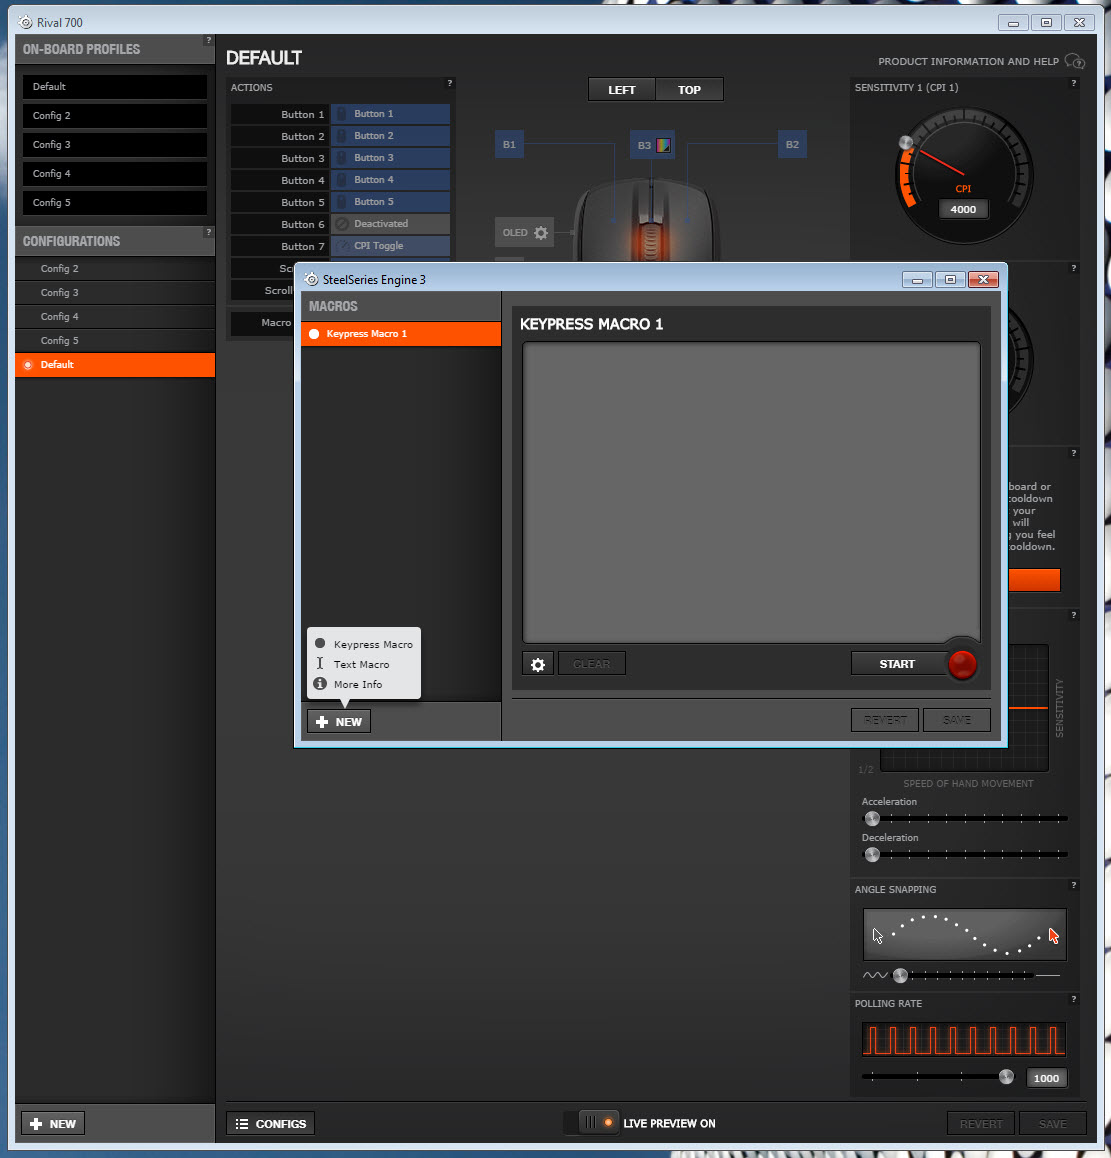Screen dimensions: 1111x1158
Task: Click SAVE in SteelSeries Engine window
Action: (957, 720)
